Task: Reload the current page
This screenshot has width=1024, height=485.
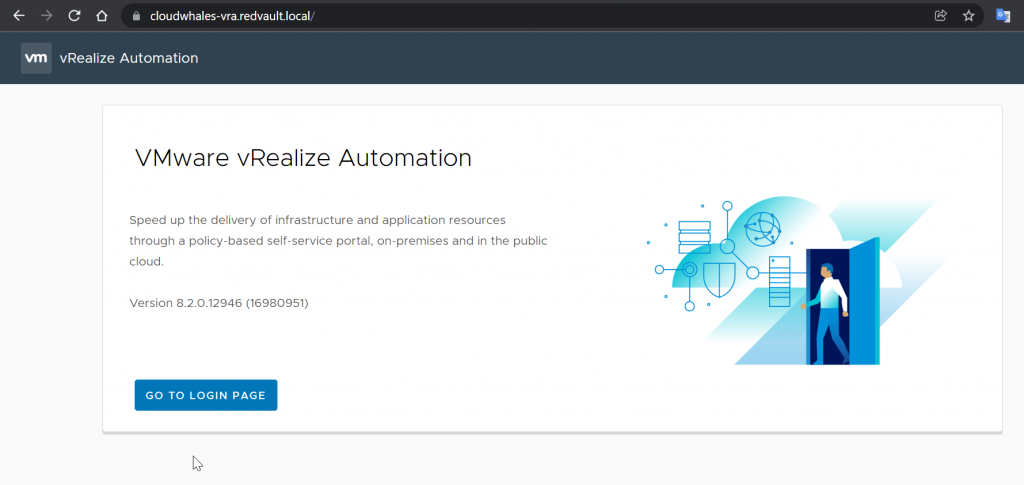Action: [74, 16]
